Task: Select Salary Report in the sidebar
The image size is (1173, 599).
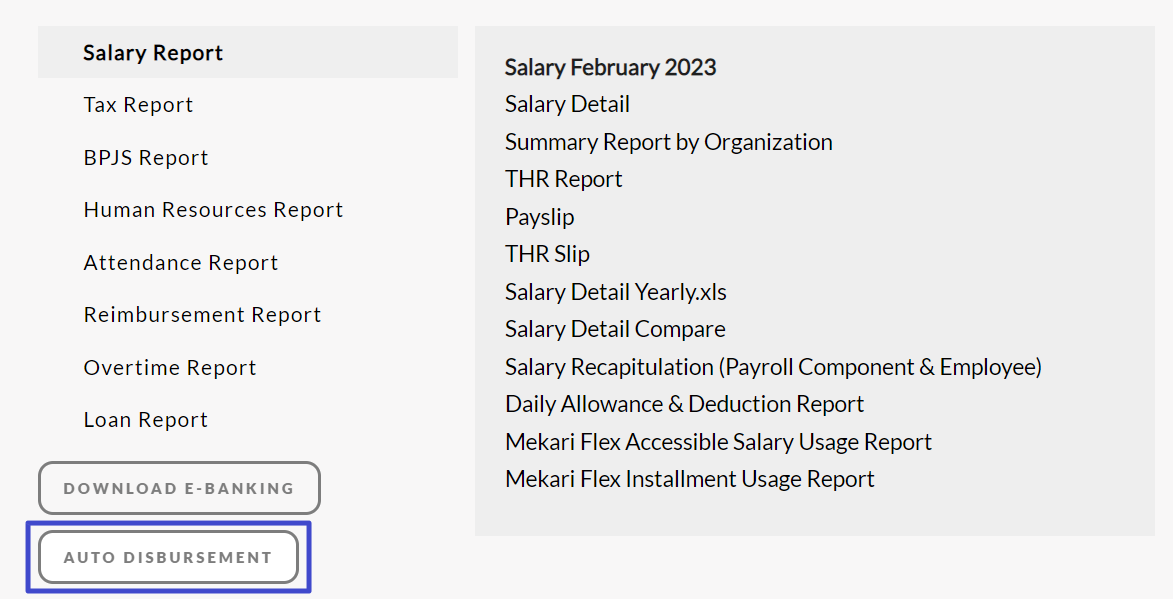Action: [248, 52]
